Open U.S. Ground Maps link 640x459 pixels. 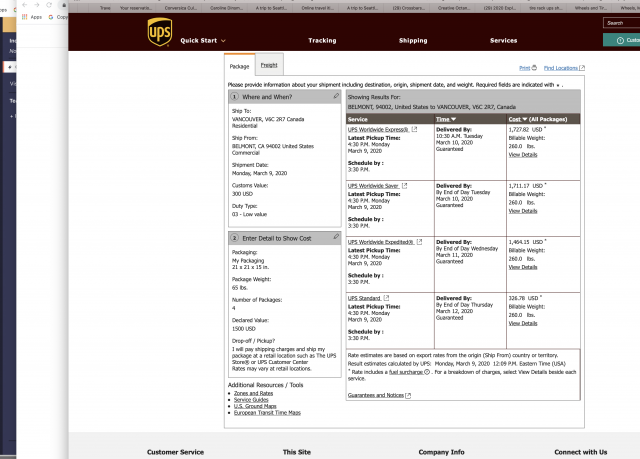[255, 406]
